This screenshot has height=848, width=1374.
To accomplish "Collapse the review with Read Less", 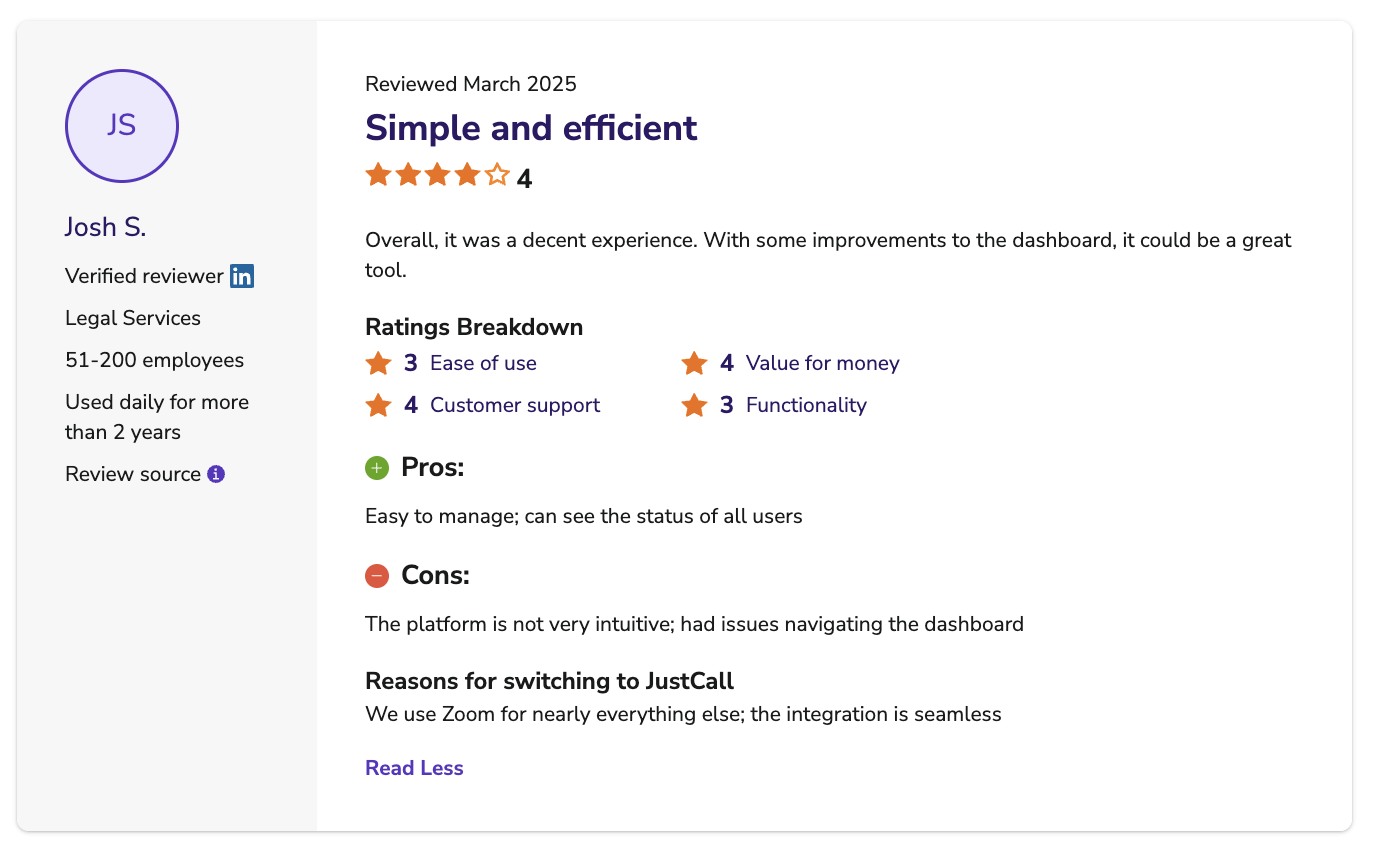I will [414, 768].
